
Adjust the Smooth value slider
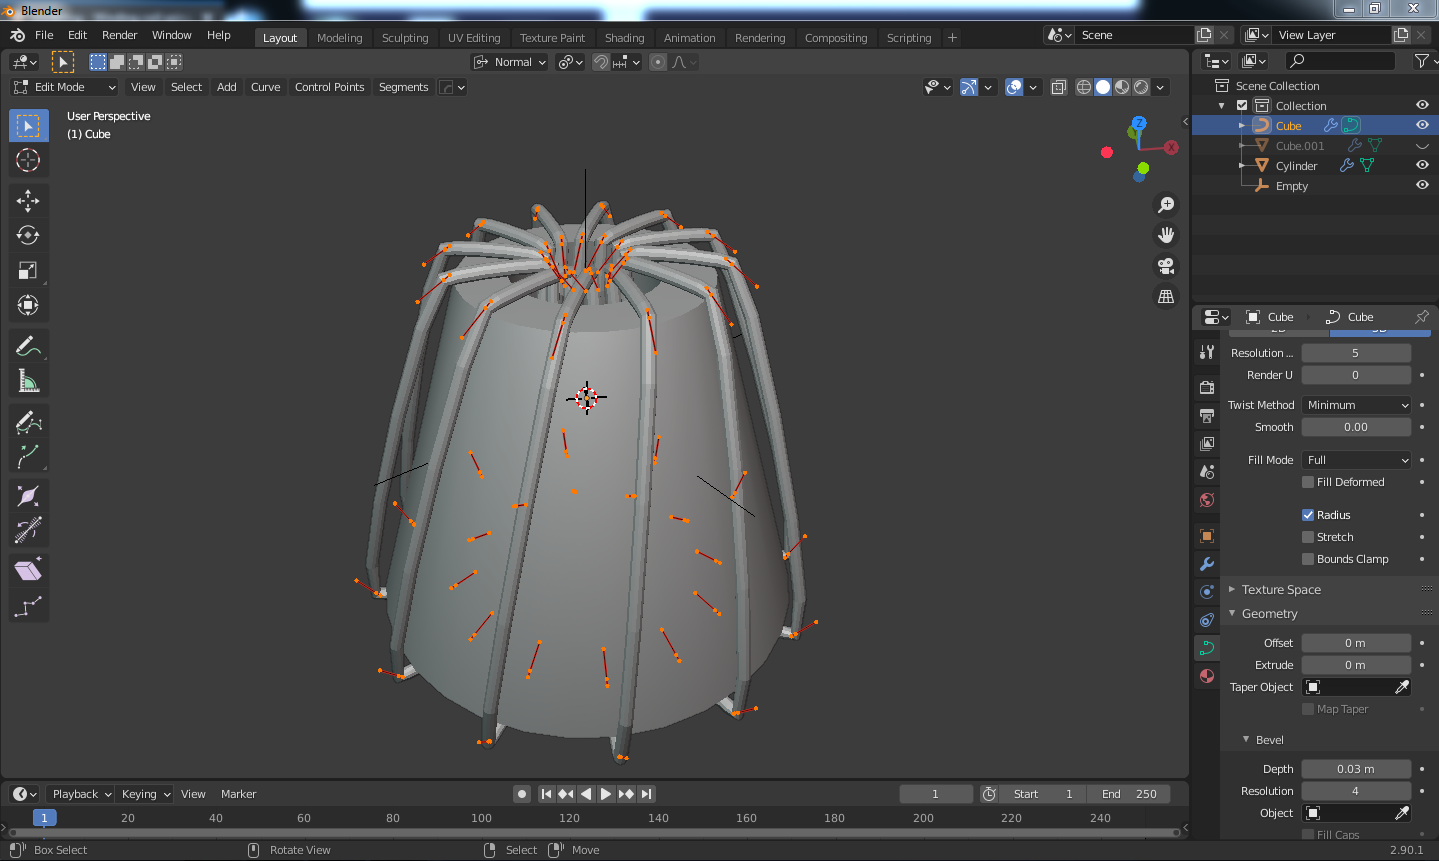point(1356,427)
